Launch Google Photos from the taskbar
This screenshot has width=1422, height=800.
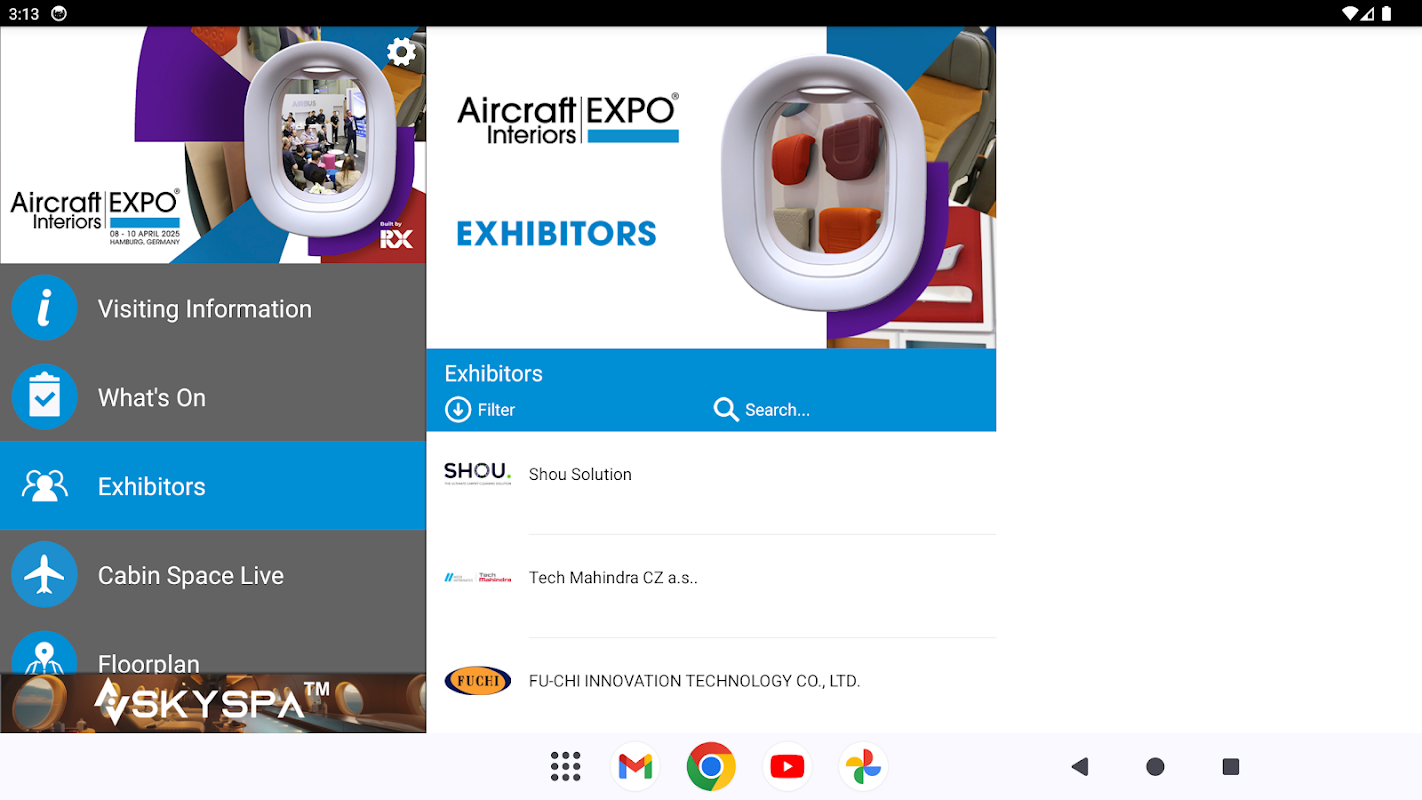pyautogui.click(x=863, y=767)
